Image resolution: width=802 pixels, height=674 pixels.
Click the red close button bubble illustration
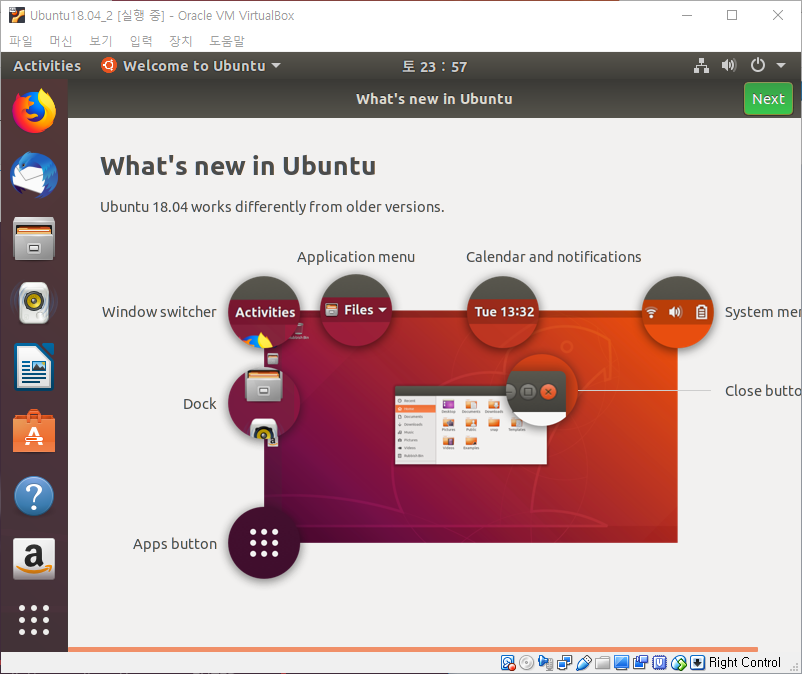542,390
